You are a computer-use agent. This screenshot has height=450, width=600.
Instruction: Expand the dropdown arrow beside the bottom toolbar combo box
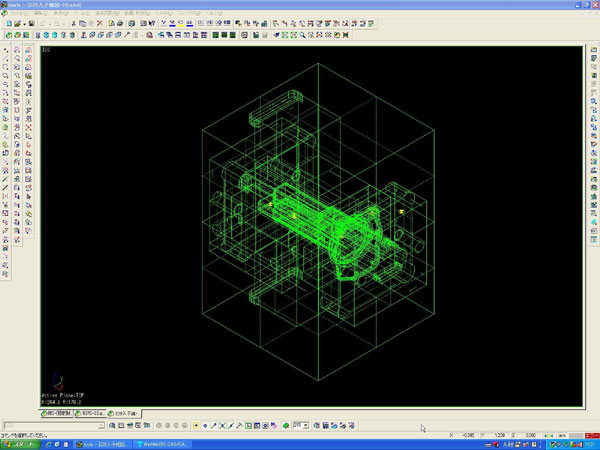(x=304, y=426)
